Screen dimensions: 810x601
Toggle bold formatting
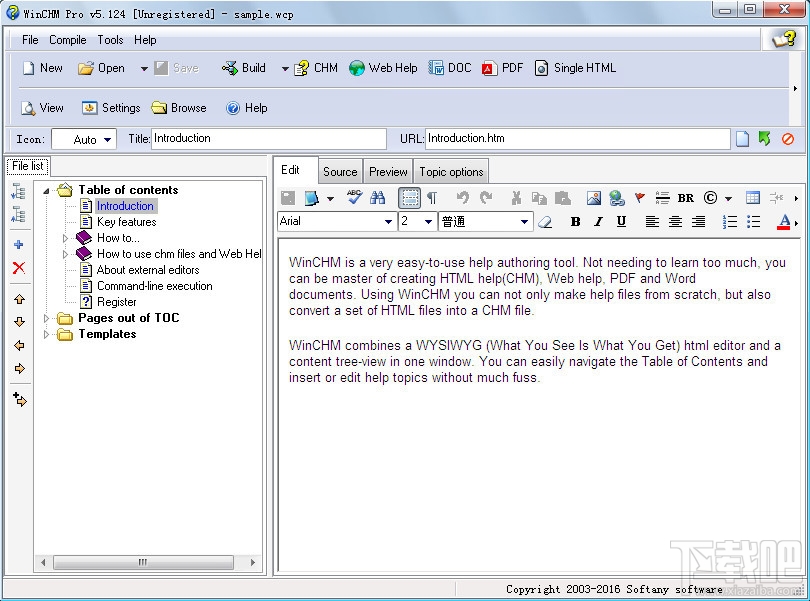(575, 222)
